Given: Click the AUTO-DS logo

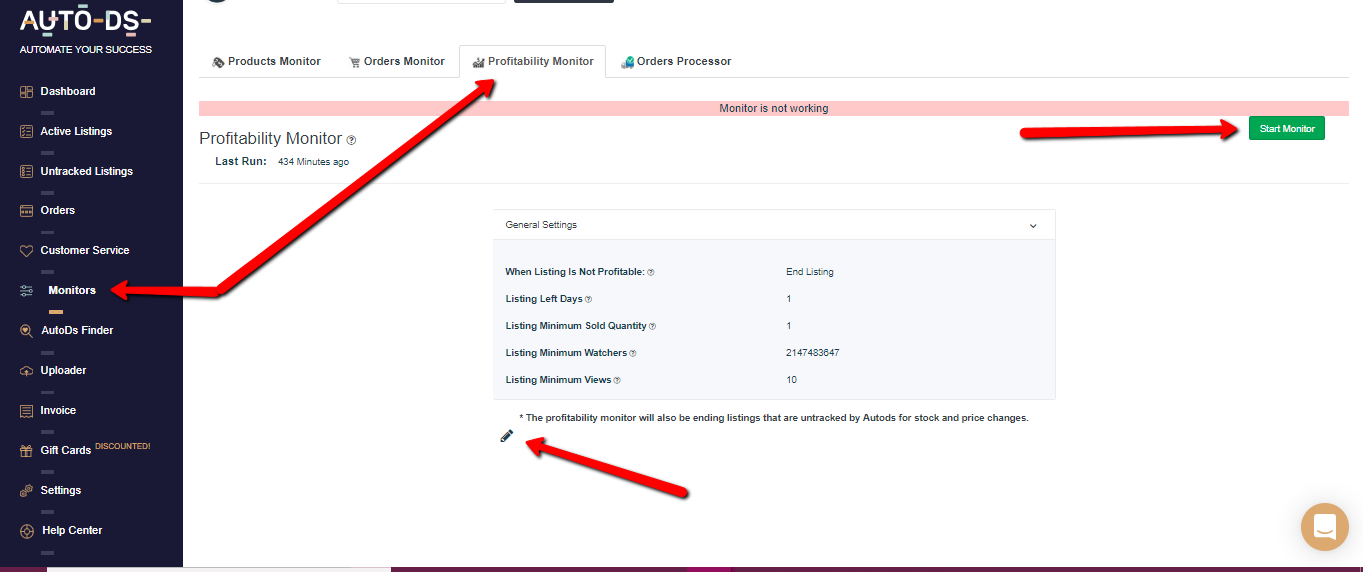Looking at the screenshot, I should (x=86, y=19).
